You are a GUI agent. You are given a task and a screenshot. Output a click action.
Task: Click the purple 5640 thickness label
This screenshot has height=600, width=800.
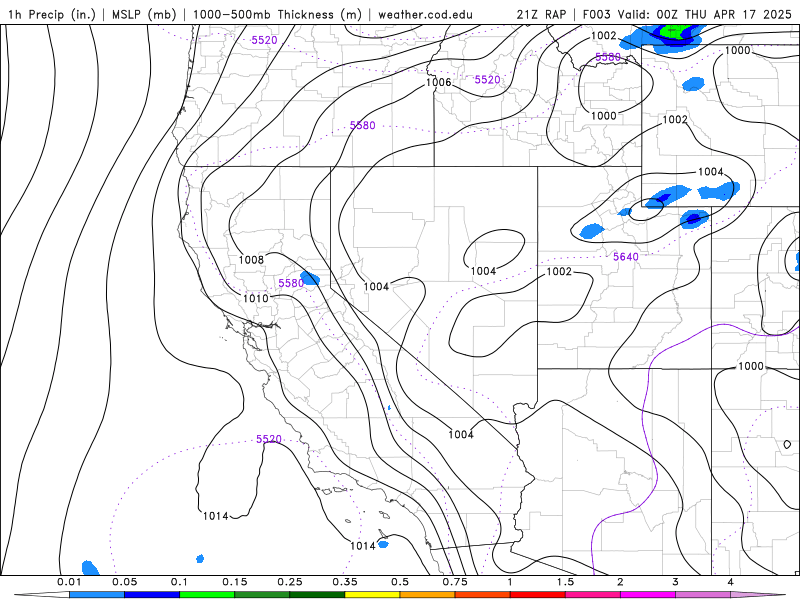pyautogui.click(x=626, y=257)
